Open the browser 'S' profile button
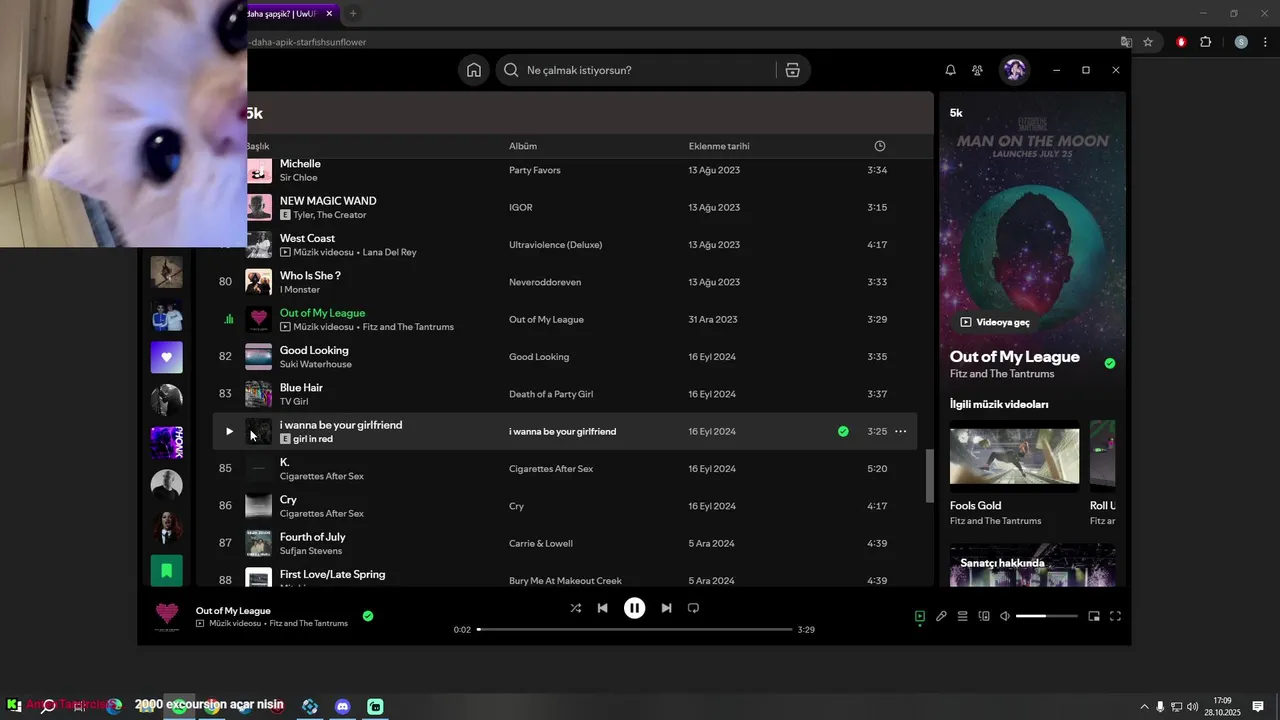 (1241, 42)
